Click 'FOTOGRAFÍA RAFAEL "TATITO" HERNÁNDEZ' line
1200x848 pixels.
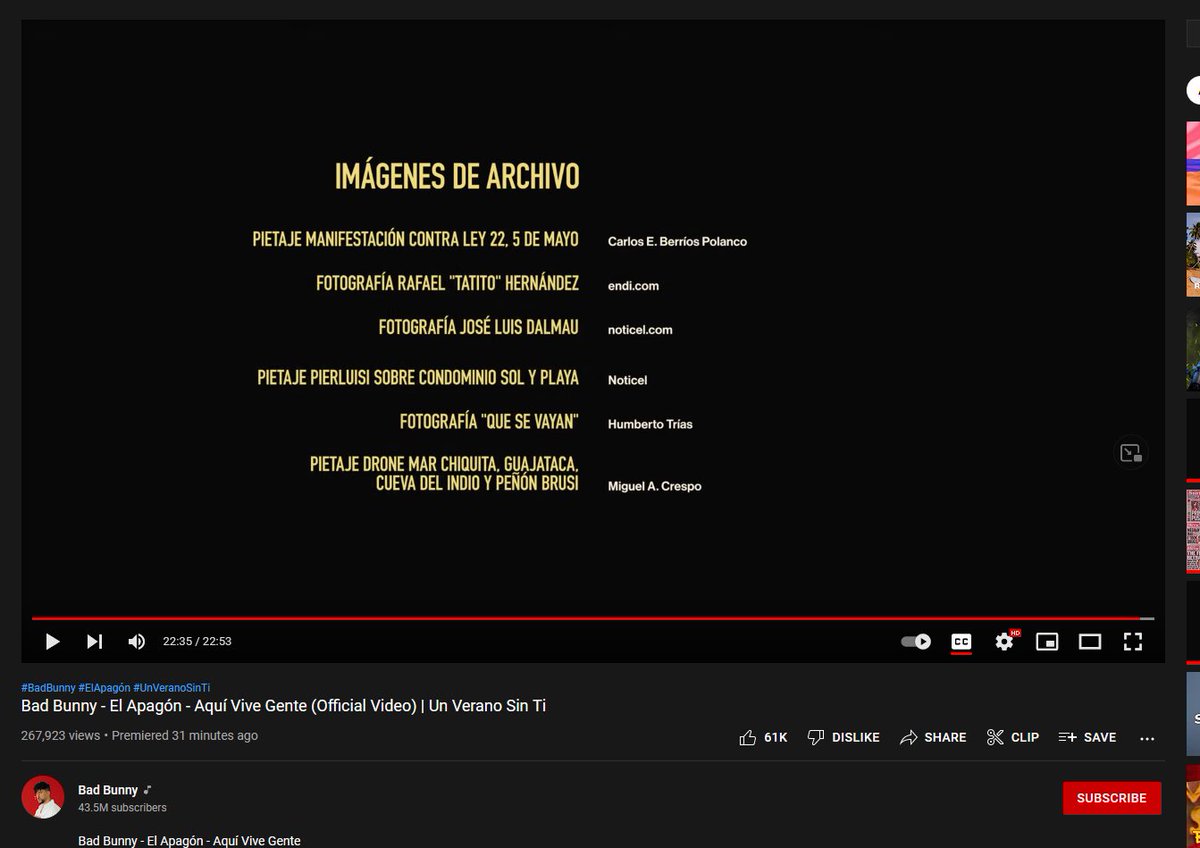coord(447,283)
